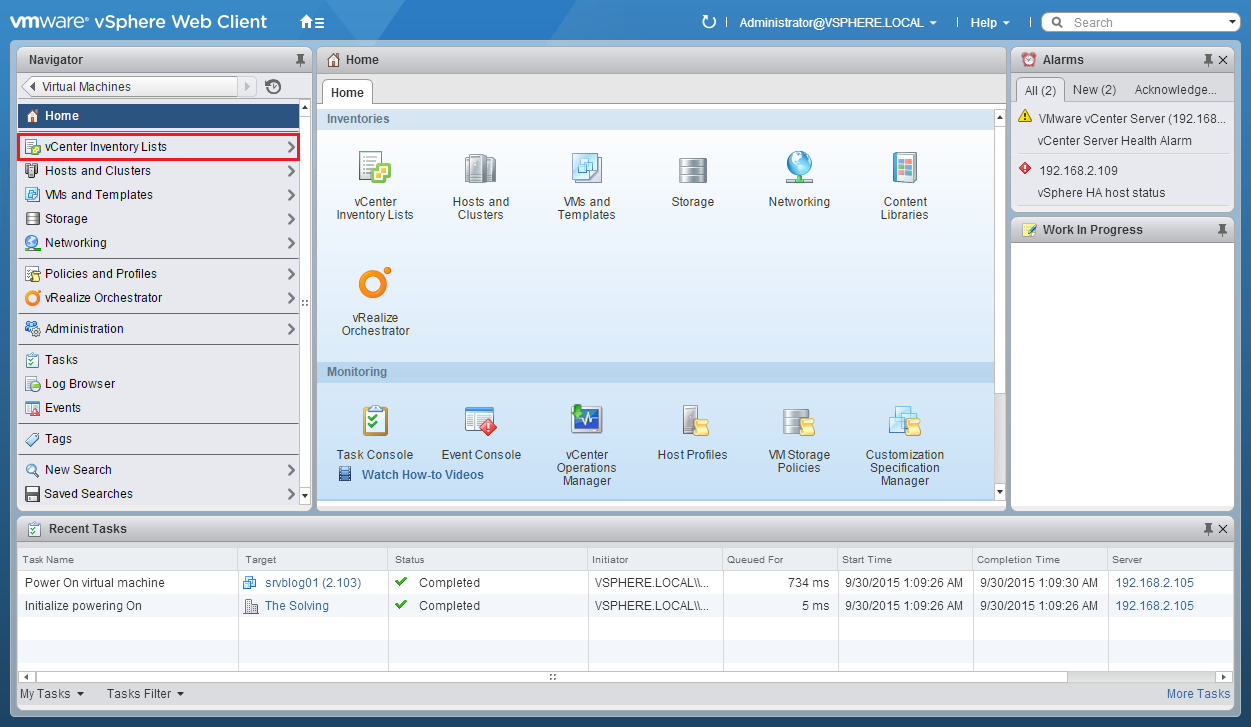Open the srvblog01 (2.103) target link

[x=312, y=583]
